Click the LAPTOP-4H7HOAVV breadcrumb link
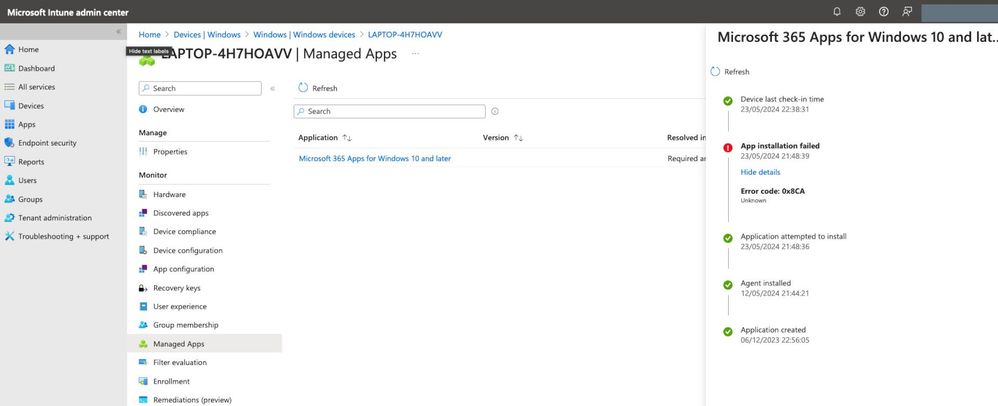Screen dimensions: 998x406 coord(405,35)
